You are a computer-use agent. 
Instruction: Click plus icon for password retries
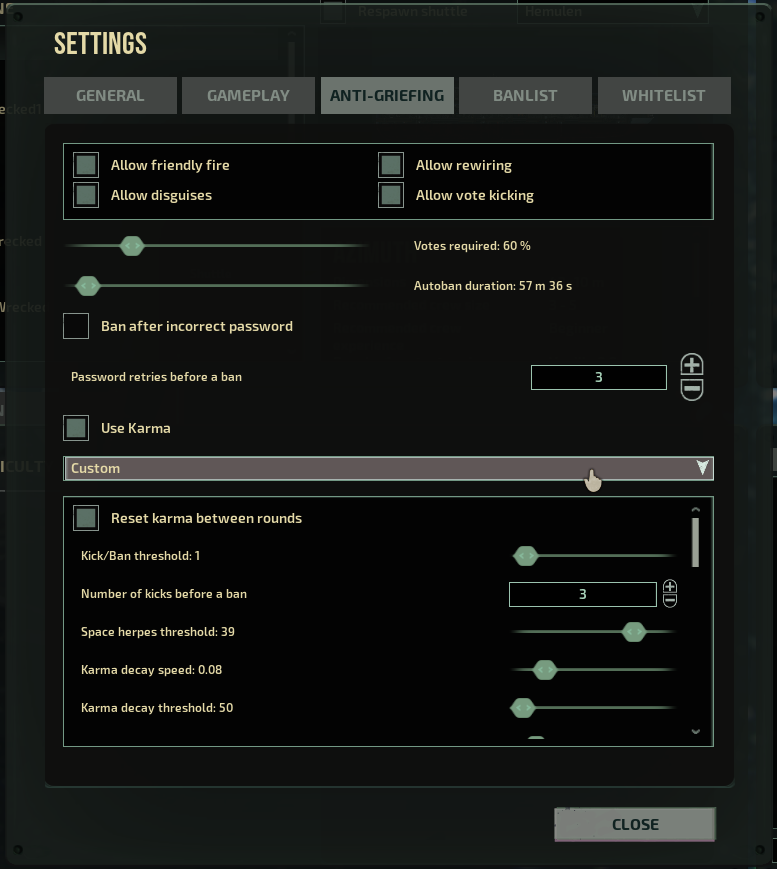click(691, 365)
